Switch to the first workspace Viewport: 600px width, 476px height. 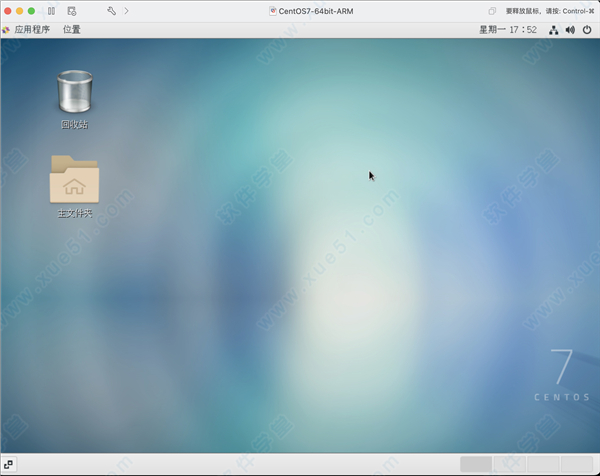coord(476,464)
